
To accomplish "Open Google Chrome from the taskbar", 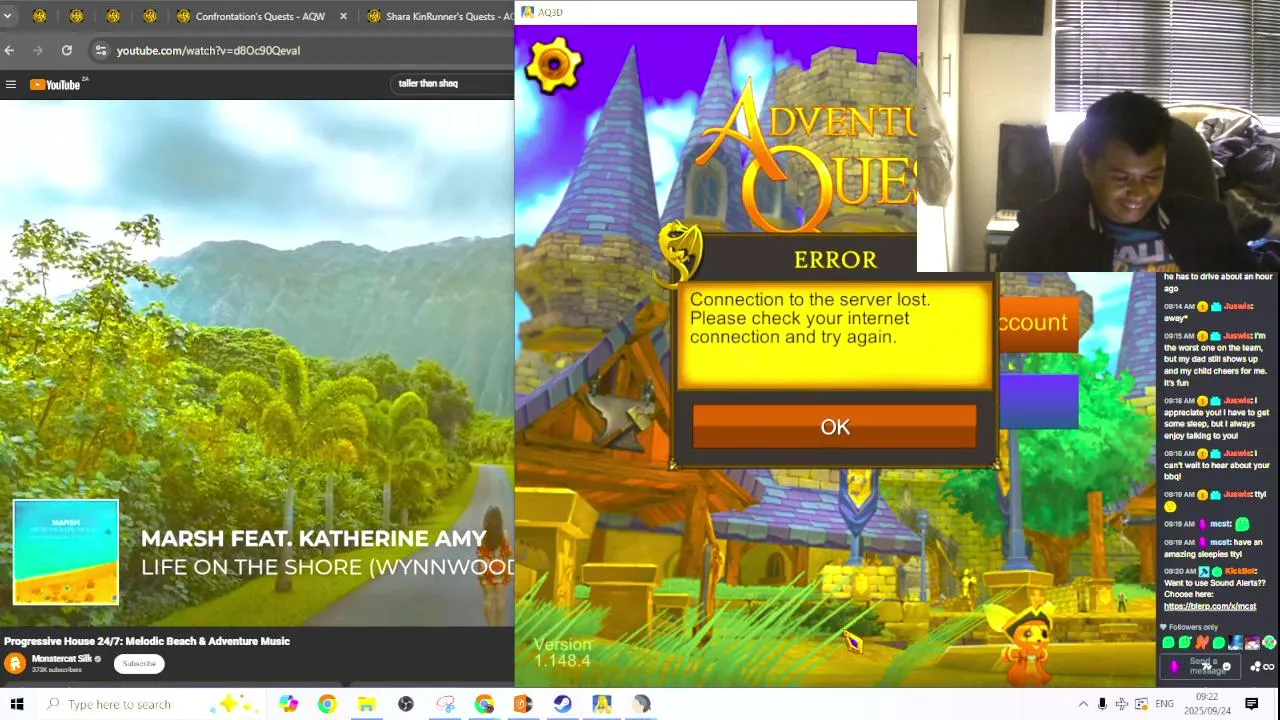I will (327, 704).
